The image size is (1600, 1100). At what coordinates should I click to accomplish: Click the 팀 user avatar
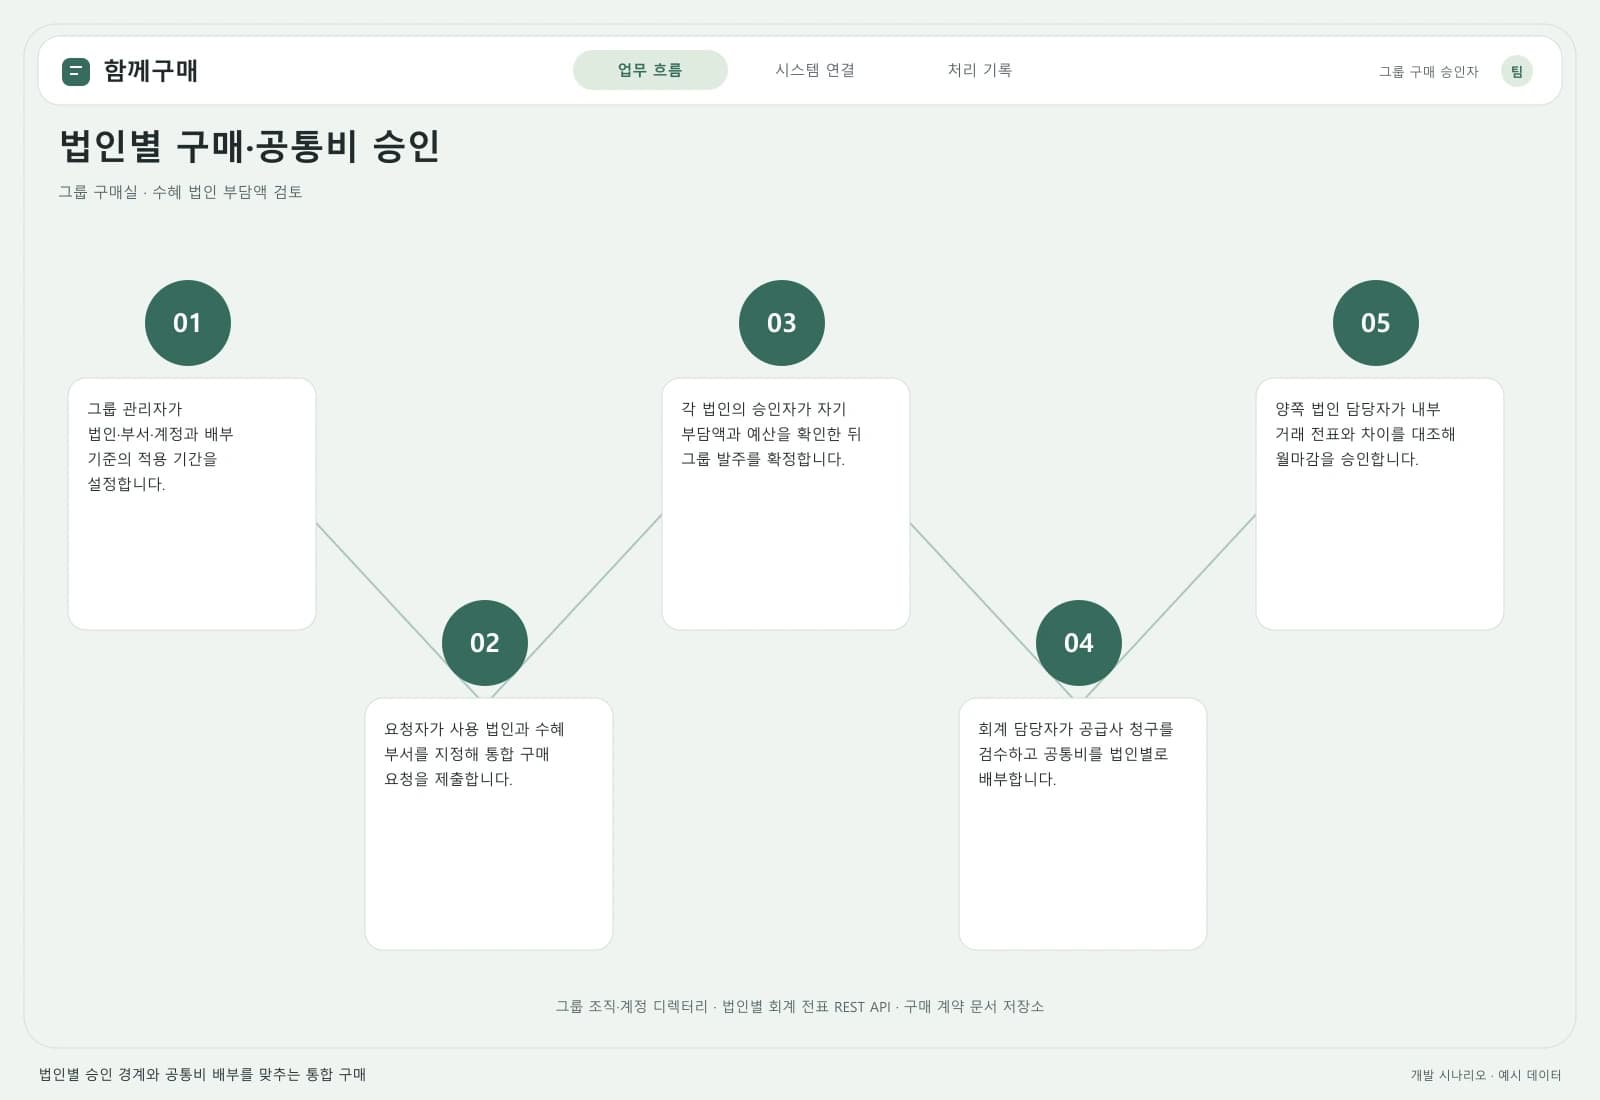click(1517, 71)
